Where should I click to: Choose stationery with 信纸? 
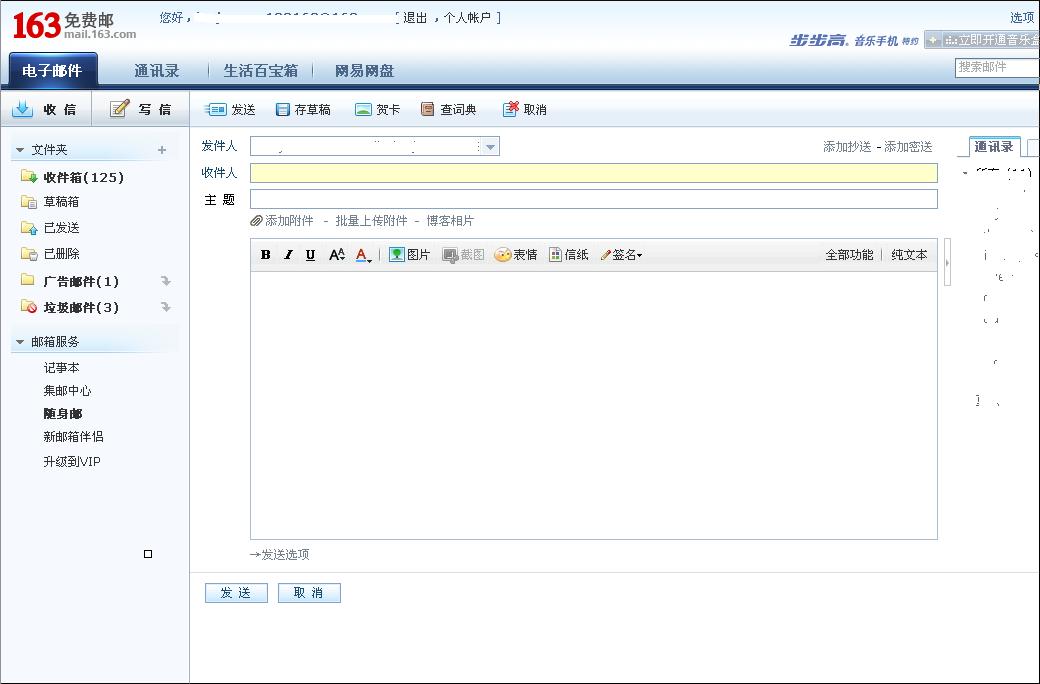tap(568, 255)
